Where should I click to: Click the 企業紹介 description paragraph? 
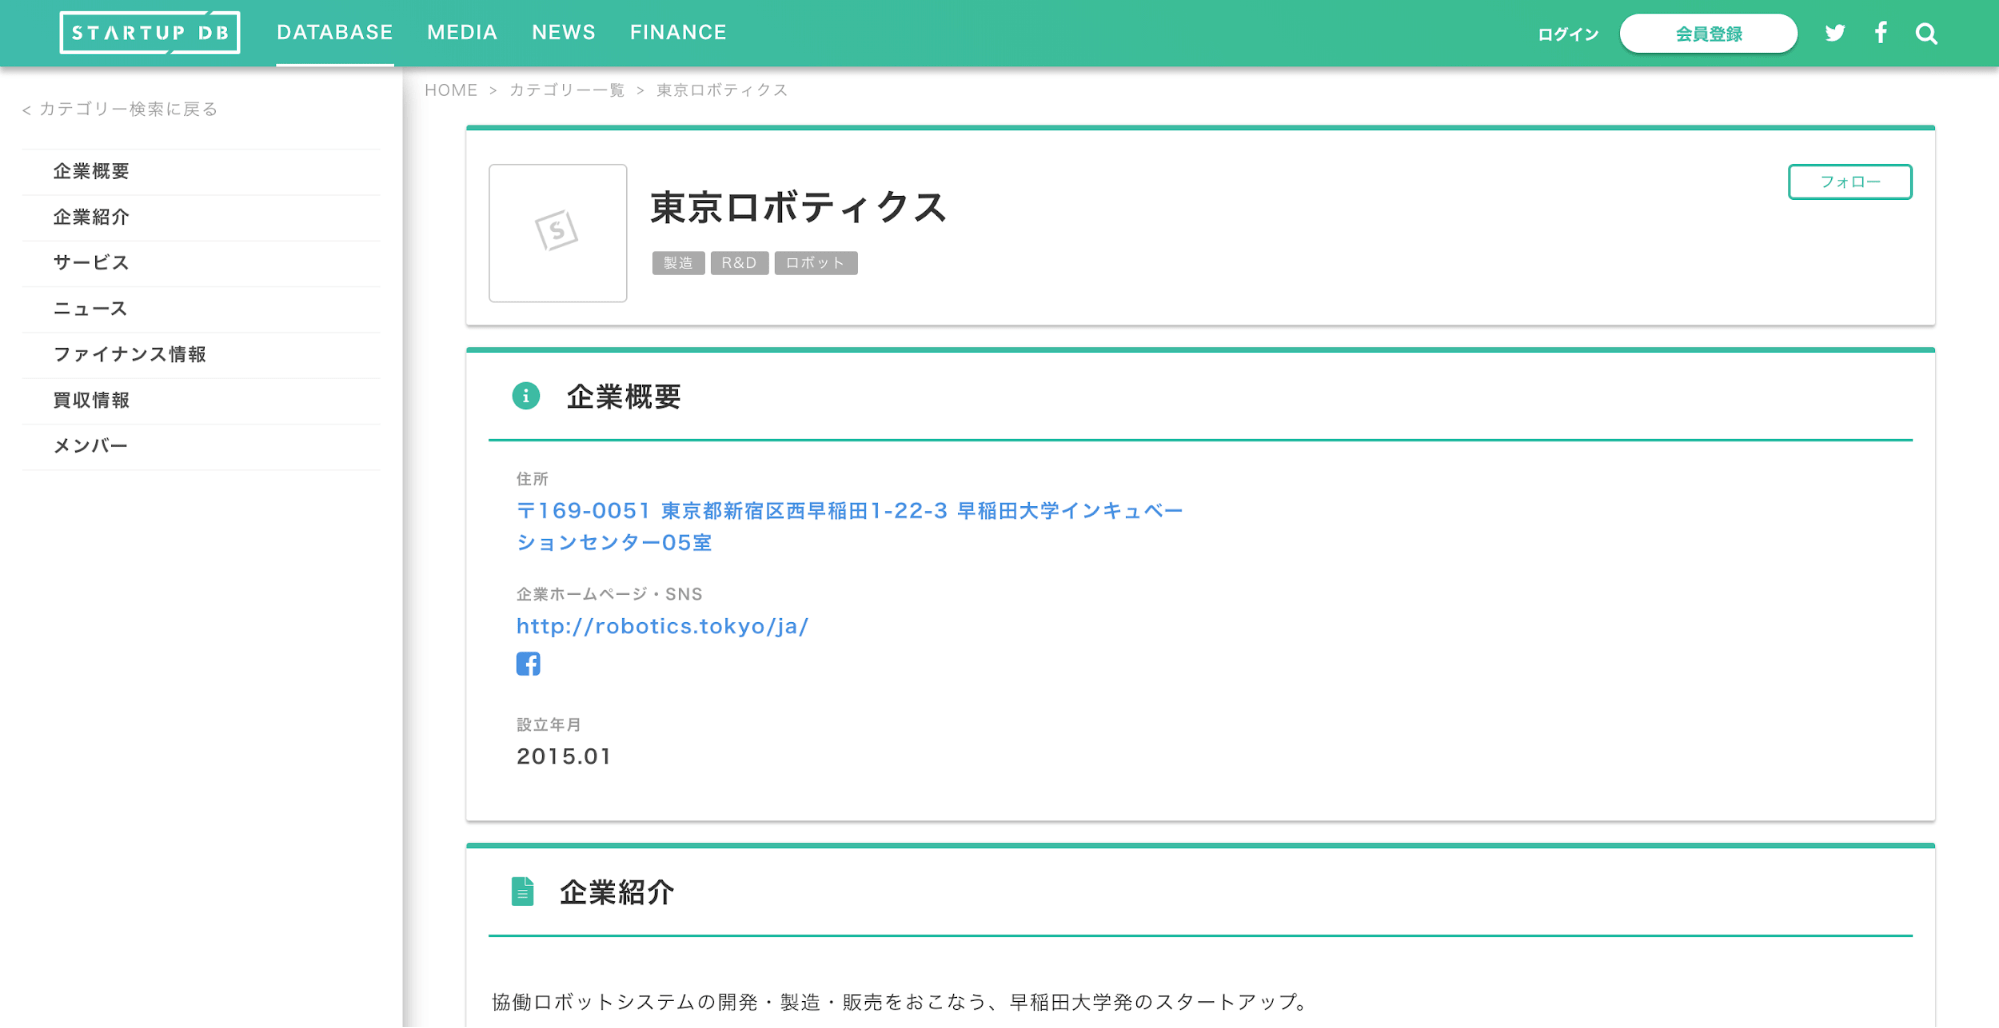[x=900, y=1002]
